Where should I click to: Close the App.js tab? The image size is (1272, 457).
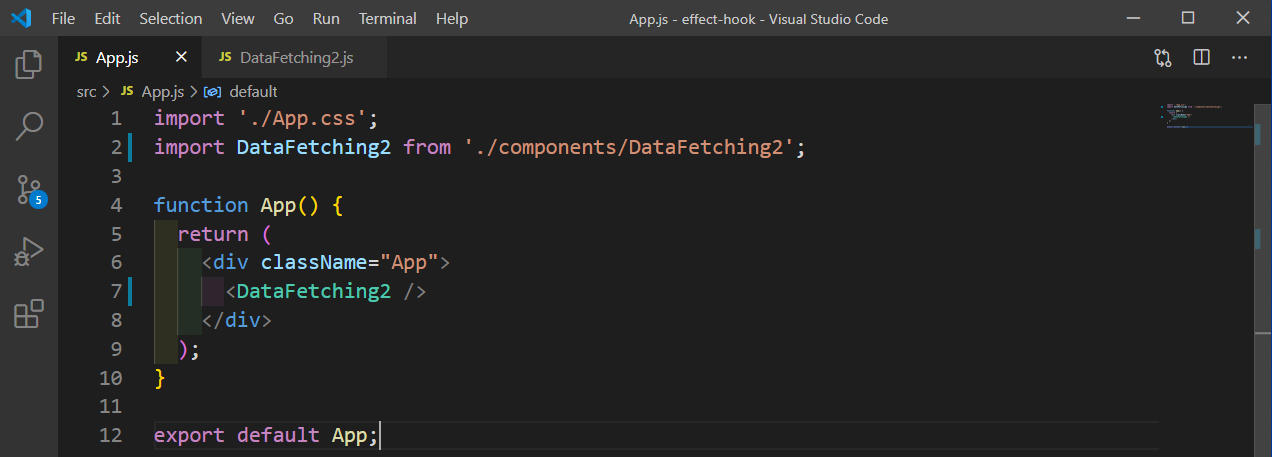pos(181,58)
